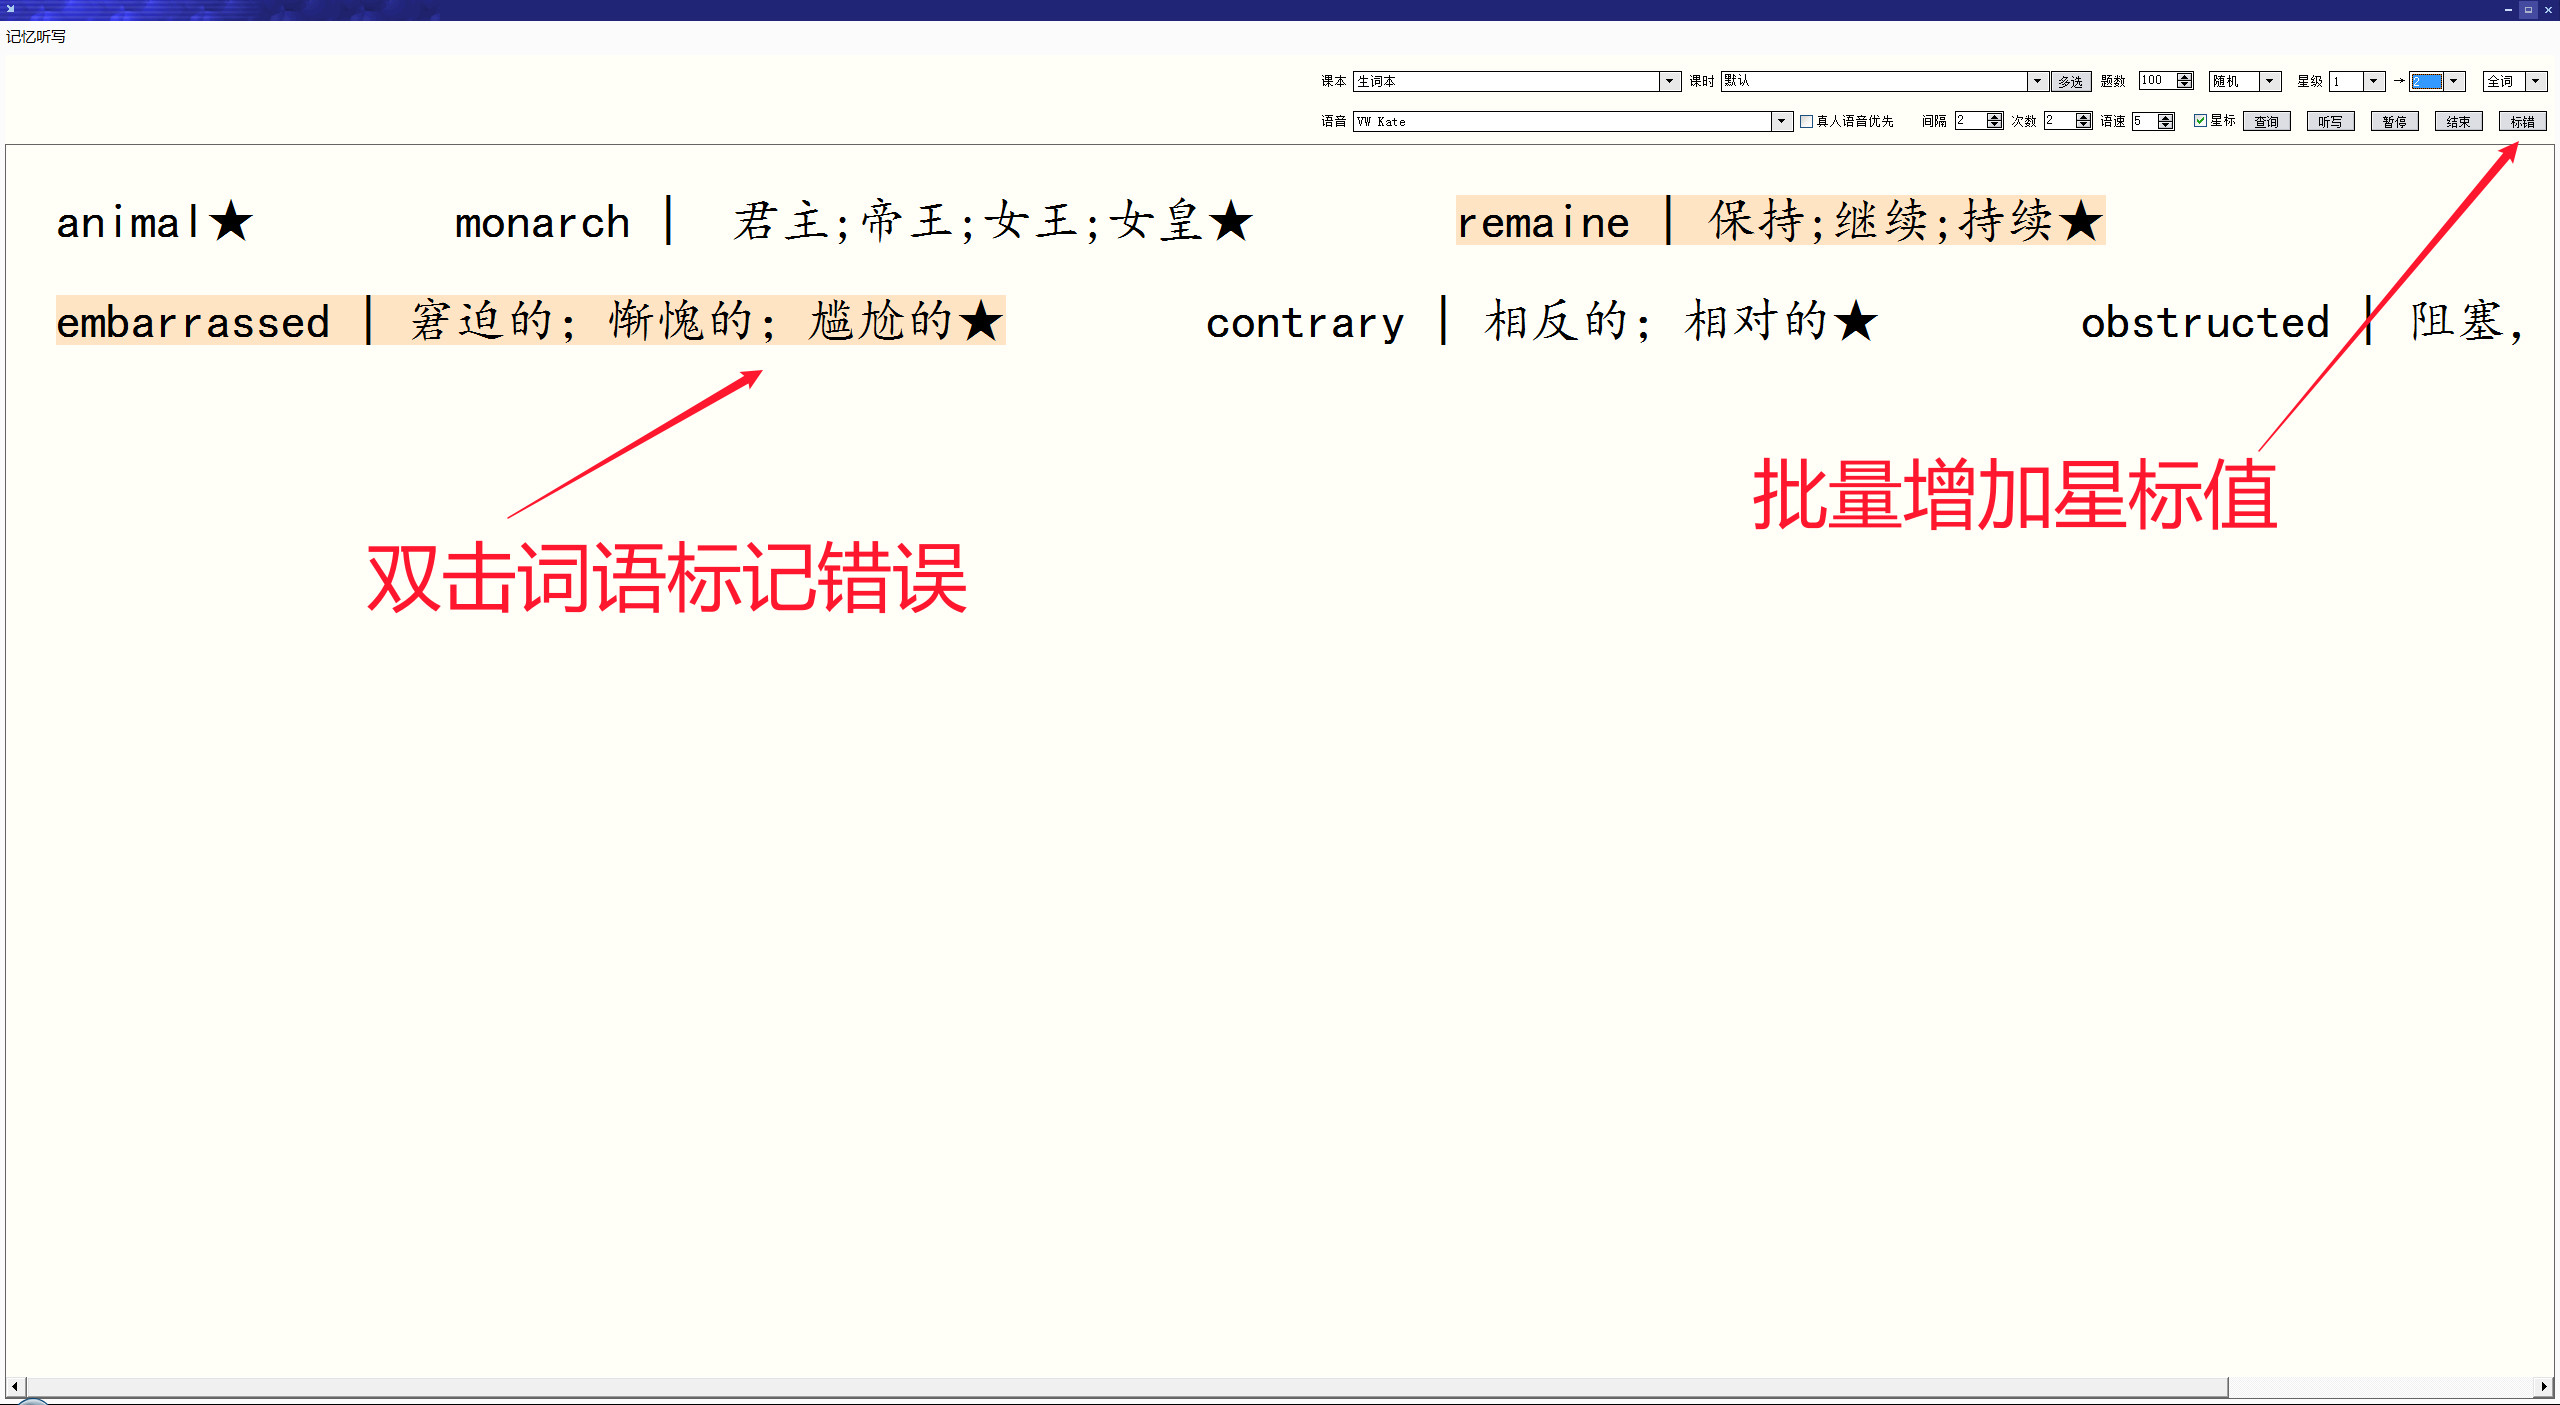Start dictation with 听写 button
2560x1405 pixels.
tap(2330, 121)
